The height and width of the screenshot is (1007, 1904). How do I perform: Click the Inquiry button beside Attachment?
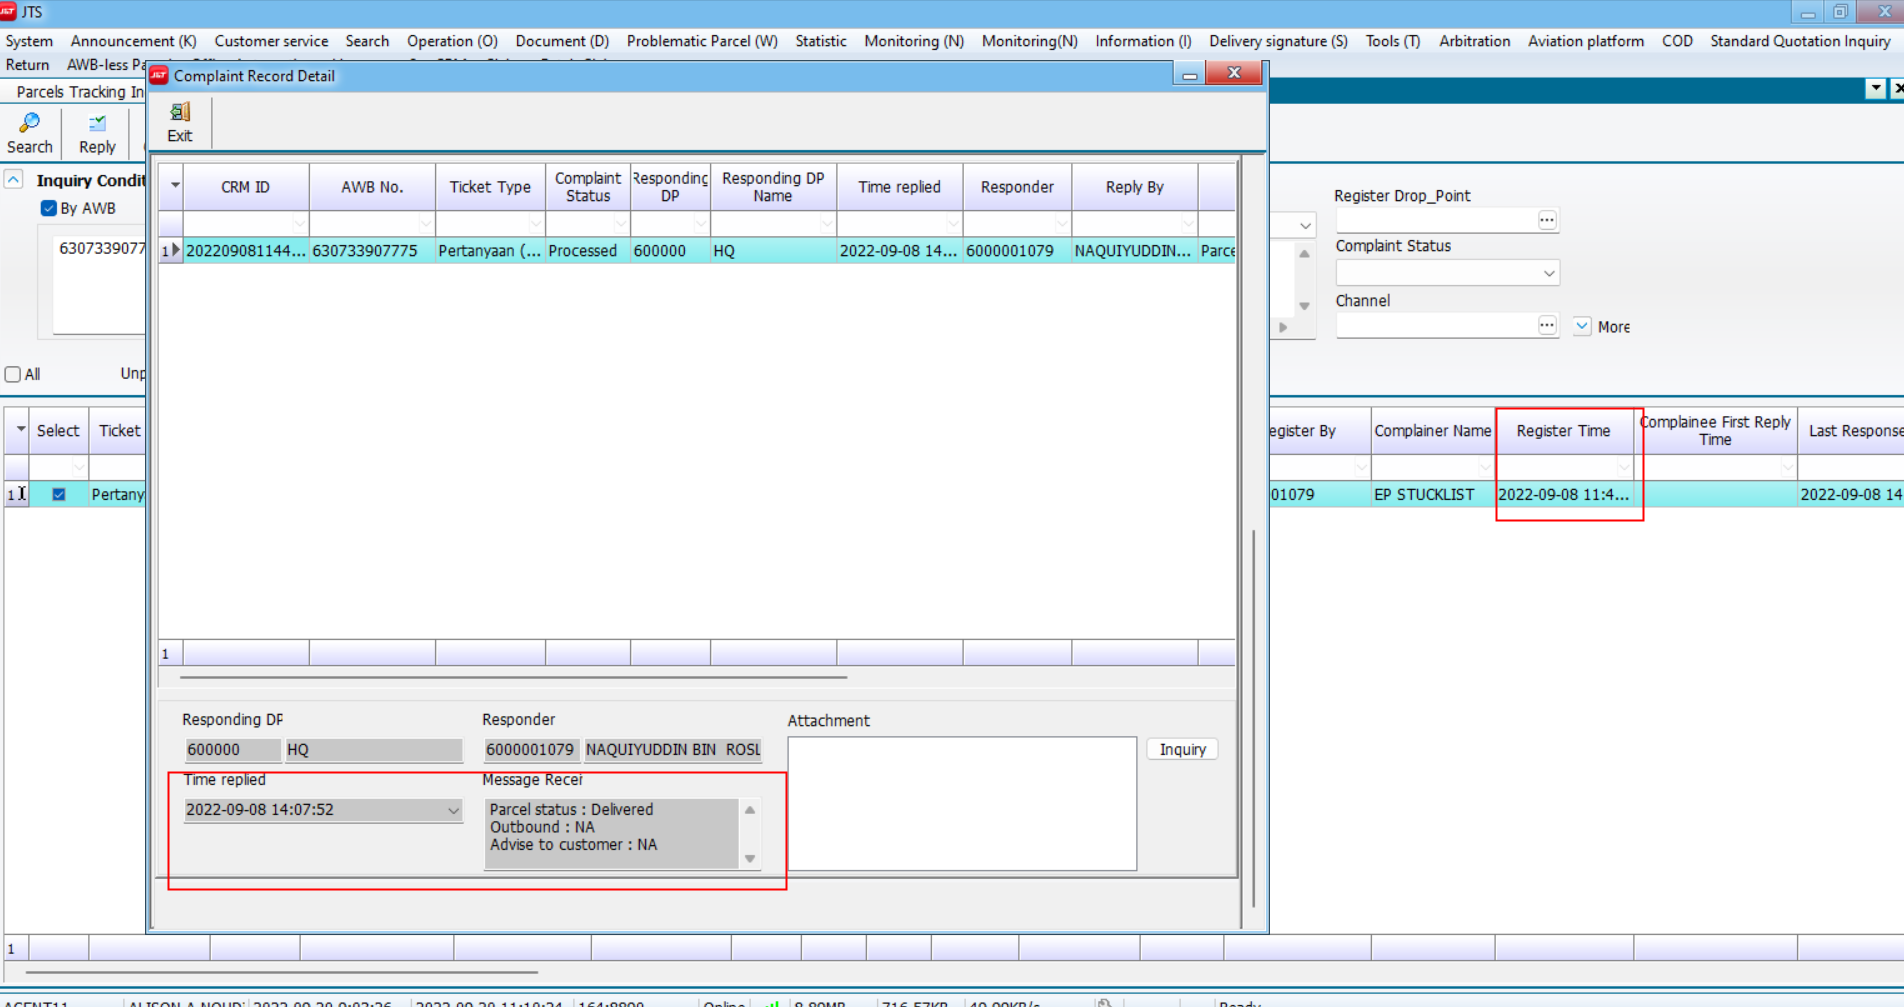(x=1183, y=749)
